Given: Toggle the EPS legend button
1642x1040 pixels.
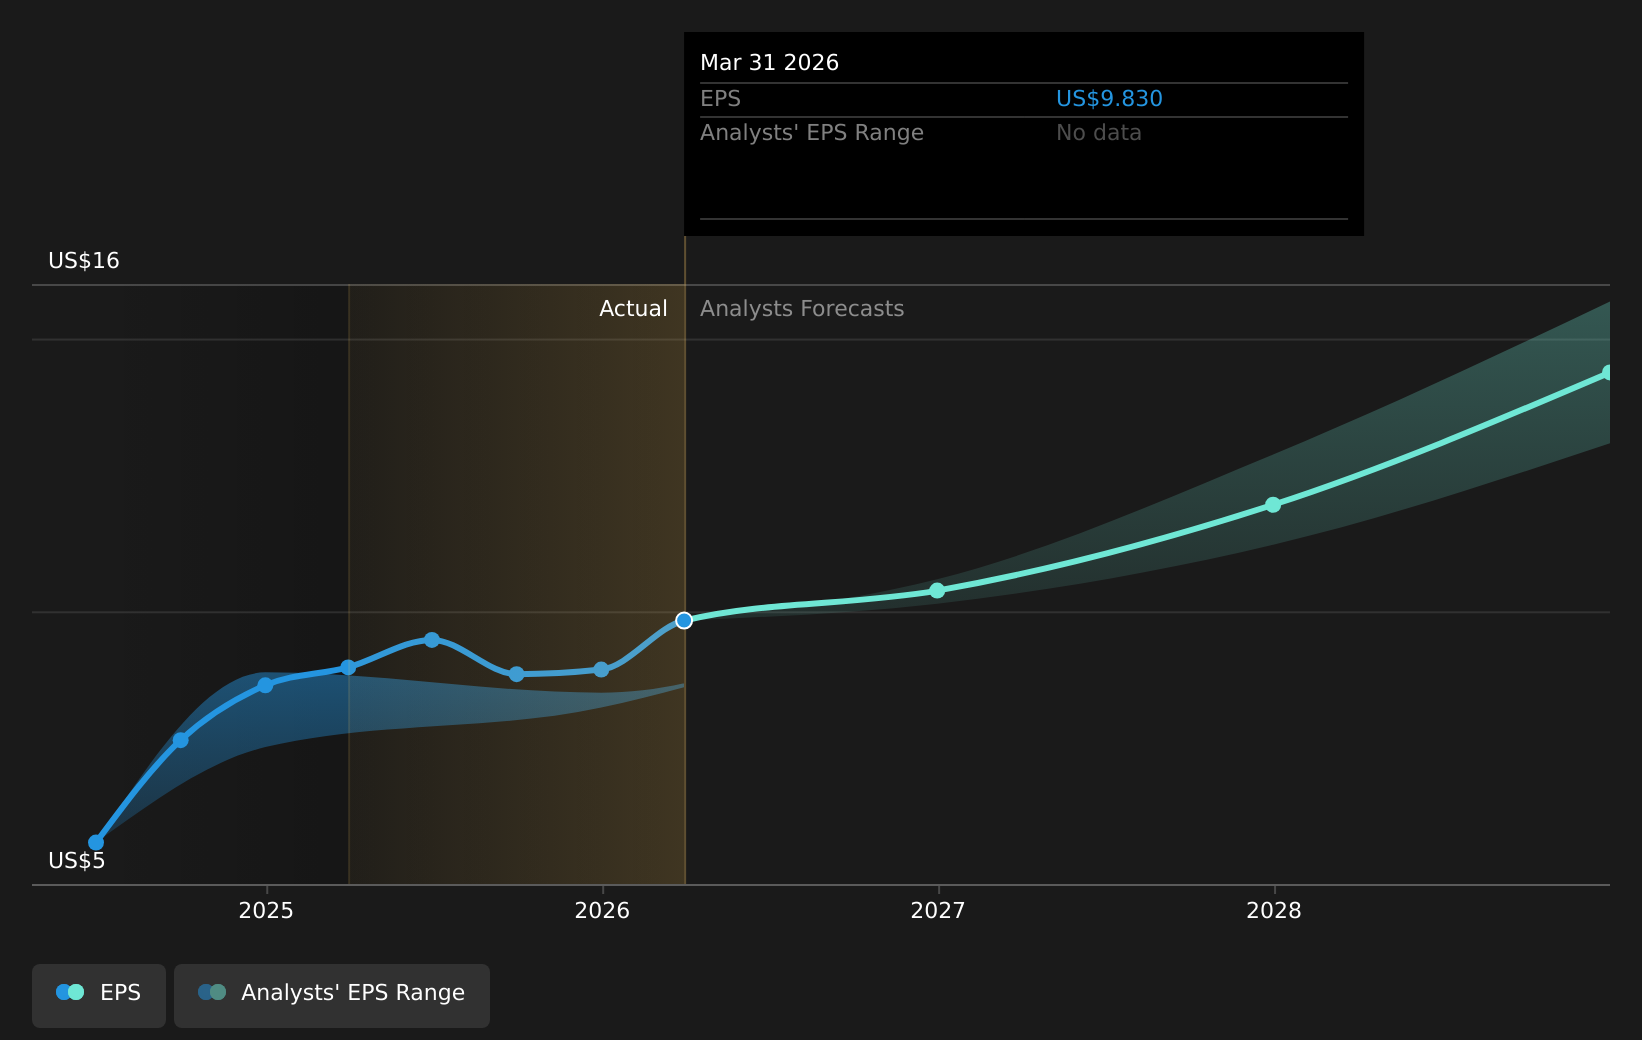Looking at the screenshot, I should (99, 995).
